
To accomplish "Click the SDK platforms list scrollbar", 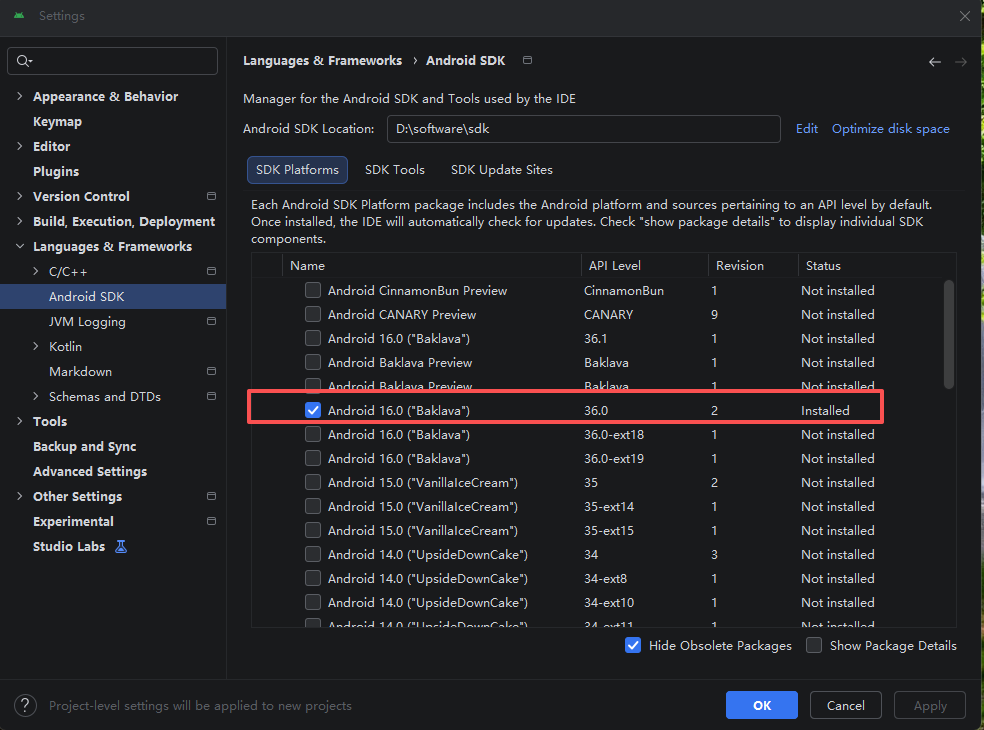I will click(949, 334).
